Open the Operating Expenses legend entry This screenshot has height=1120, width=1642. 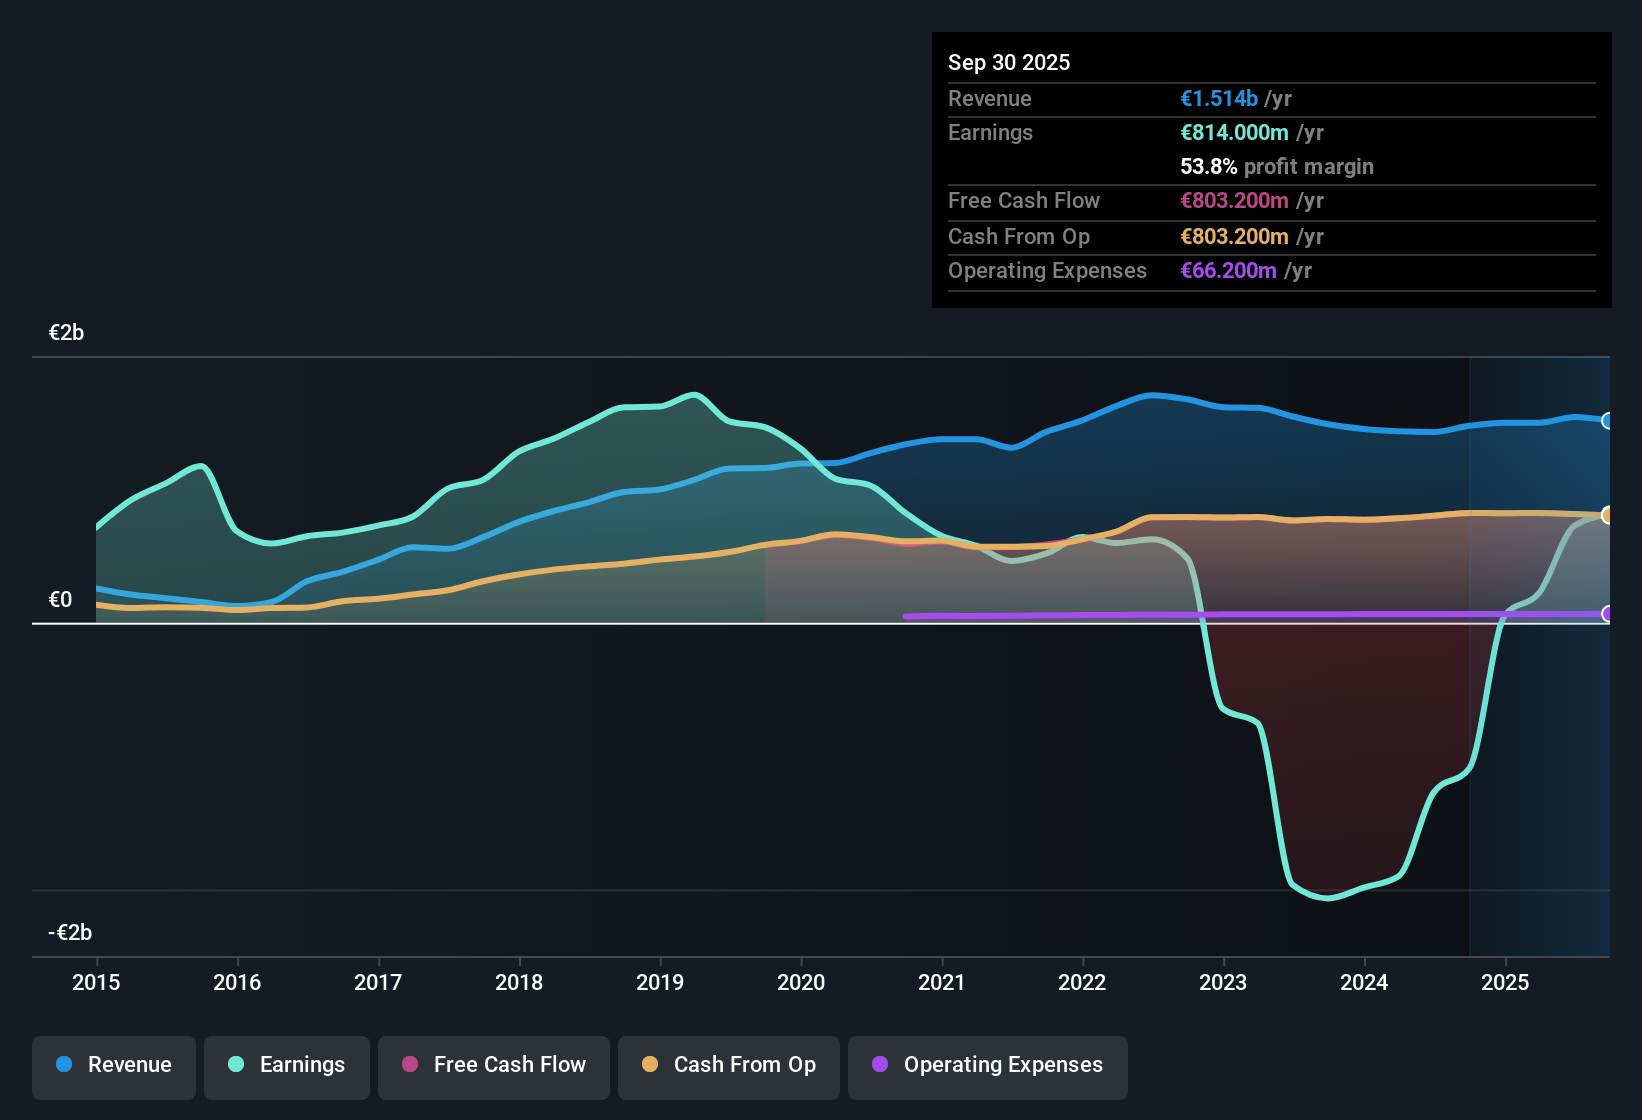click(x=987, y=1066)
